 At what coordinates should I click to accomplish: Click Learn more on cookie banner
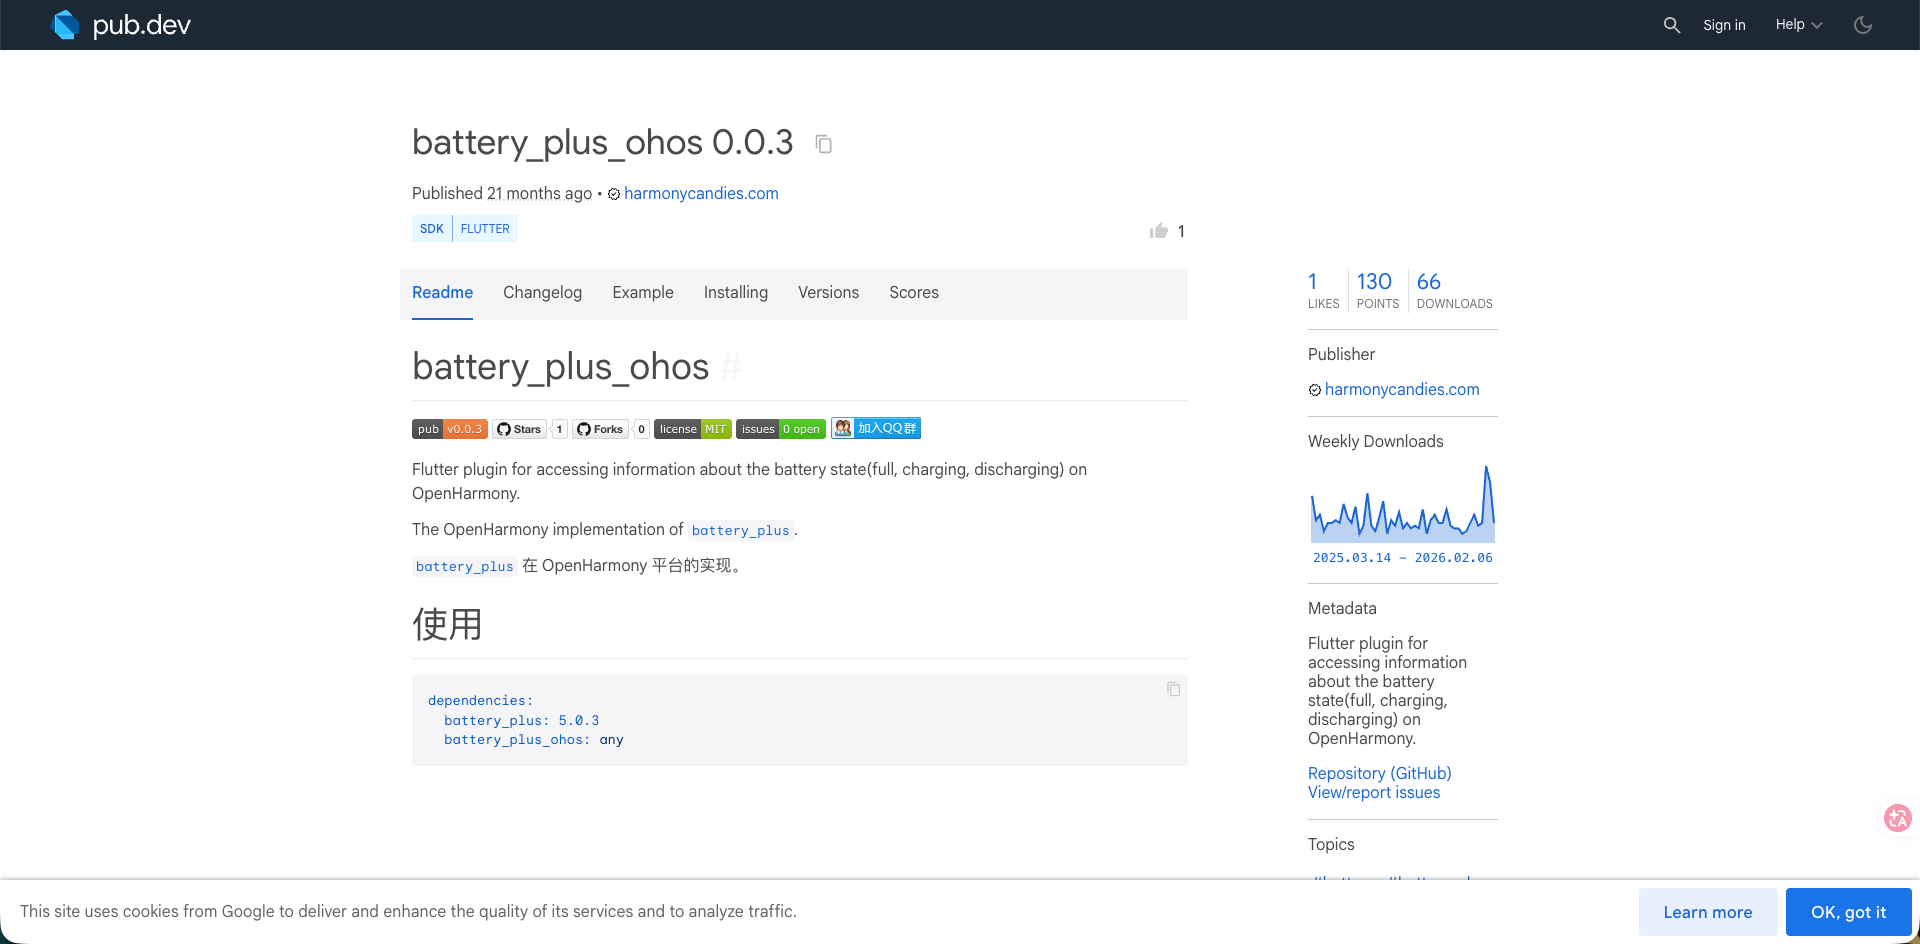(x=1708, y=912)
